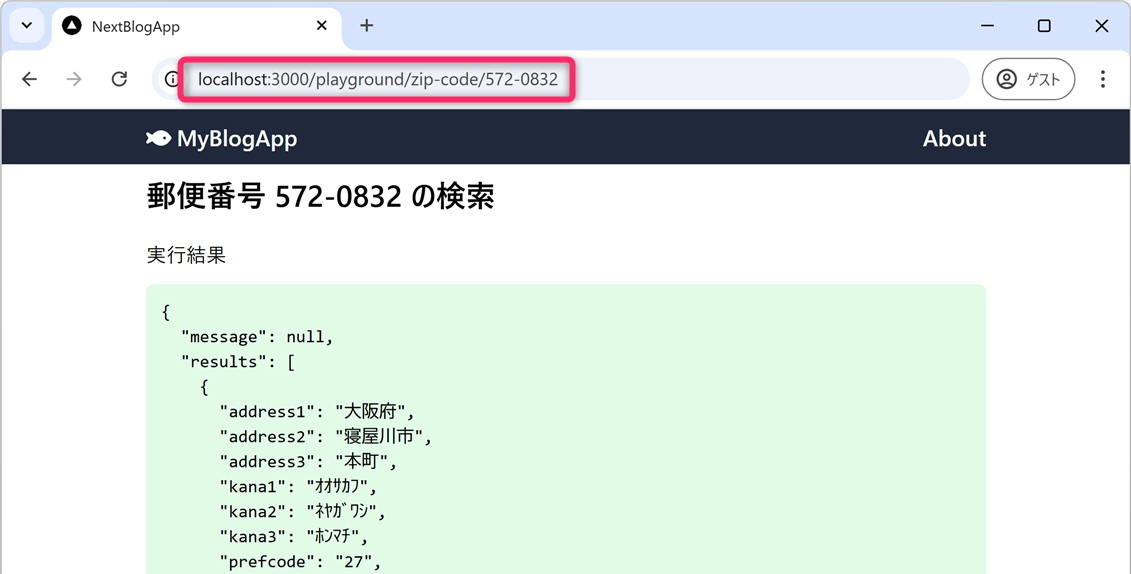Click the address1 大阪府 line in JSON
1131x574 pixels.
pos(316,412)
